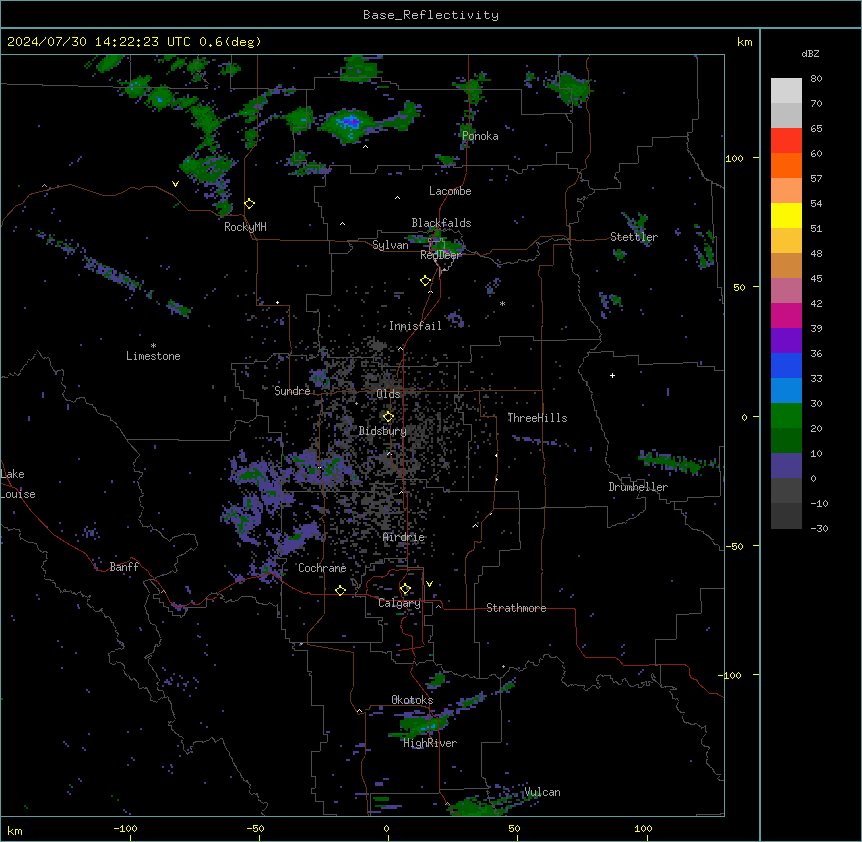Screen dimensions: 862x842
Task: Select the light blue swatch in dBZ legend
Action: [x=786, y=390]
